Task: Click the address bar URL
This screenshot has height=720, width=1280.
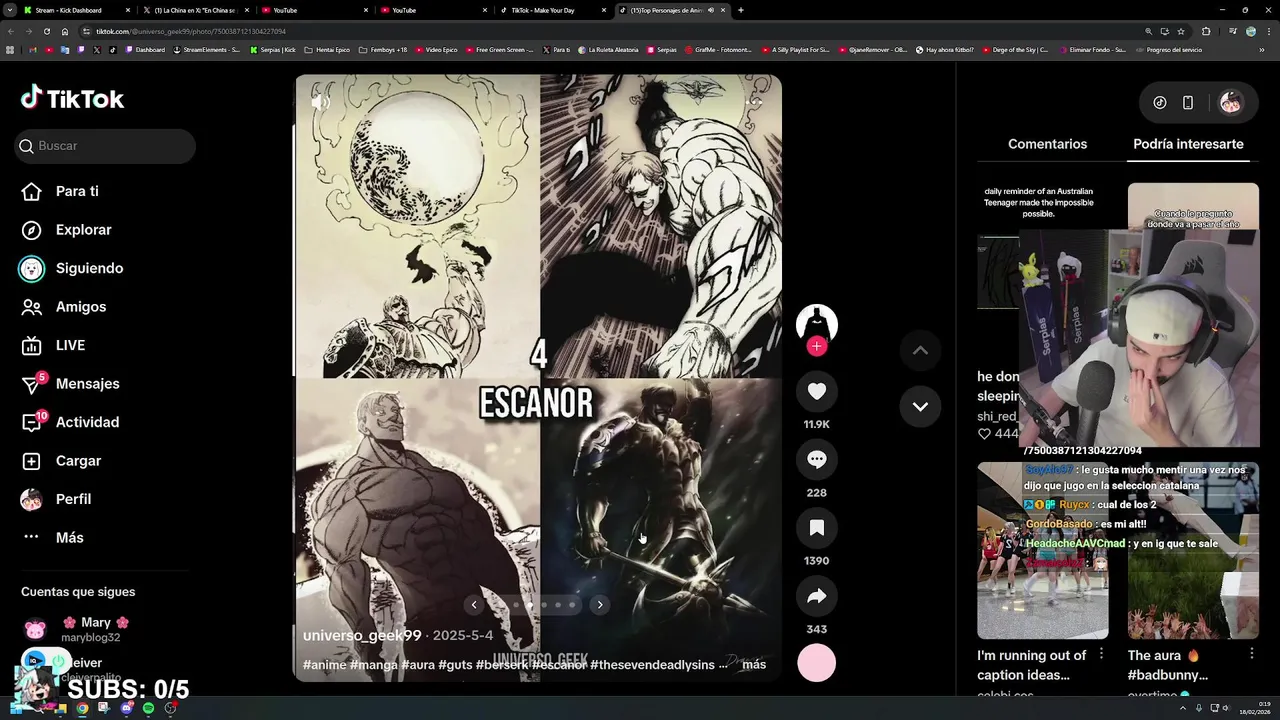Action: pyautogui.click(x=190, y=31)
